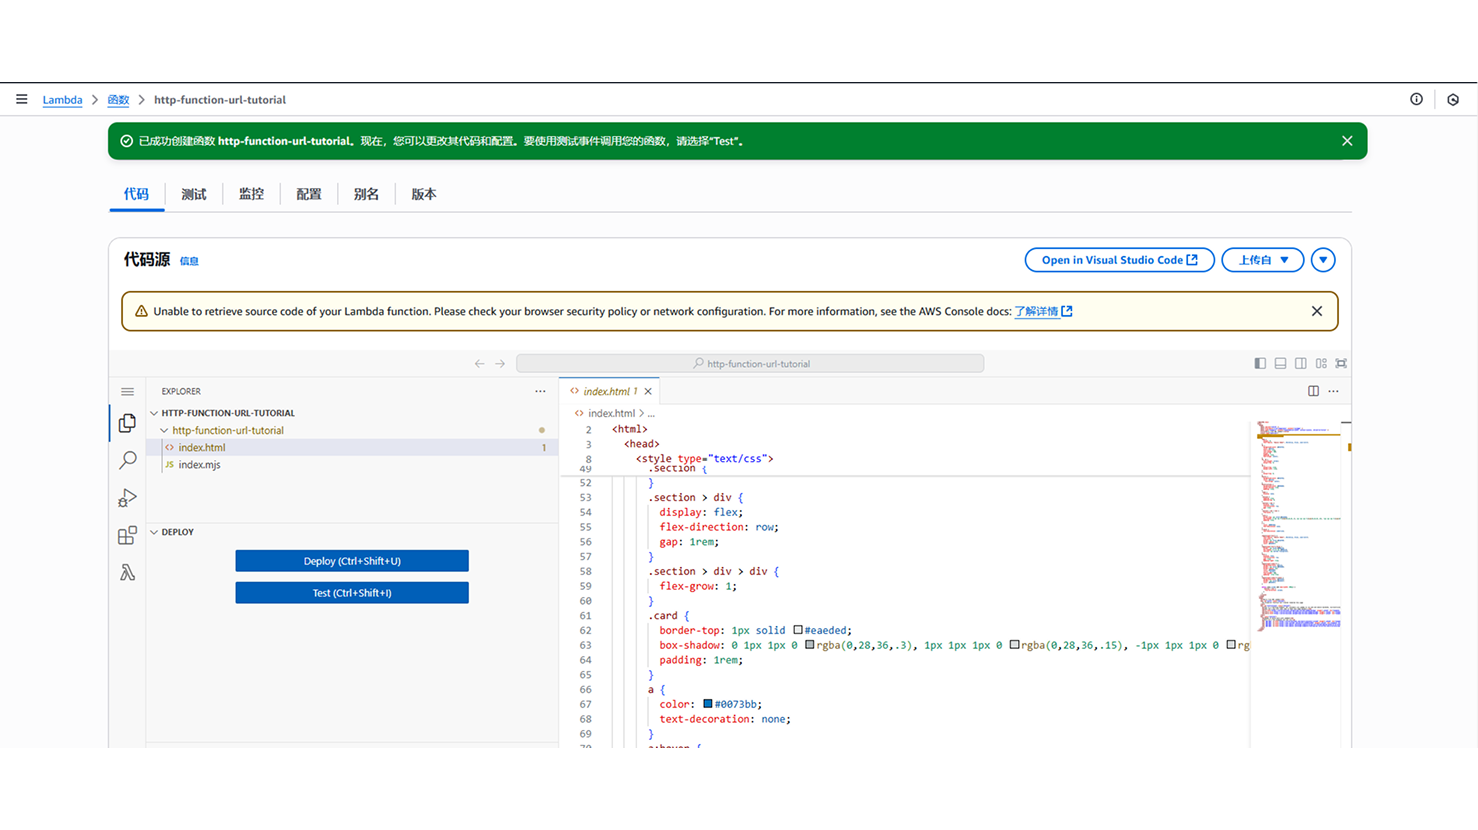Collapse the http-function-url-tutorial folder
The height and width of the screenshot is (830, 1478).
pyautogui.click(x=165, y=431)
